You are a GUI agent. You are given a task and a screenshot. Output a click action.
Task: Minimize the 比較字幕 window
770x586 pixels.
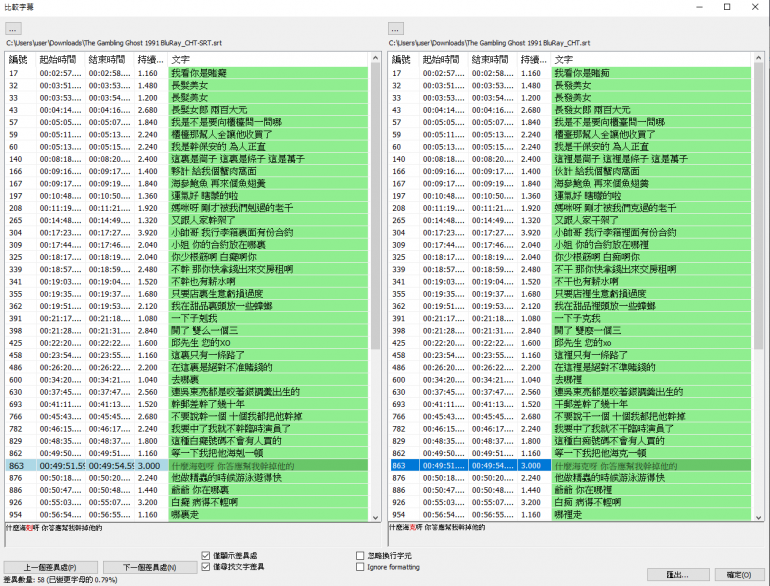[700, 7]
